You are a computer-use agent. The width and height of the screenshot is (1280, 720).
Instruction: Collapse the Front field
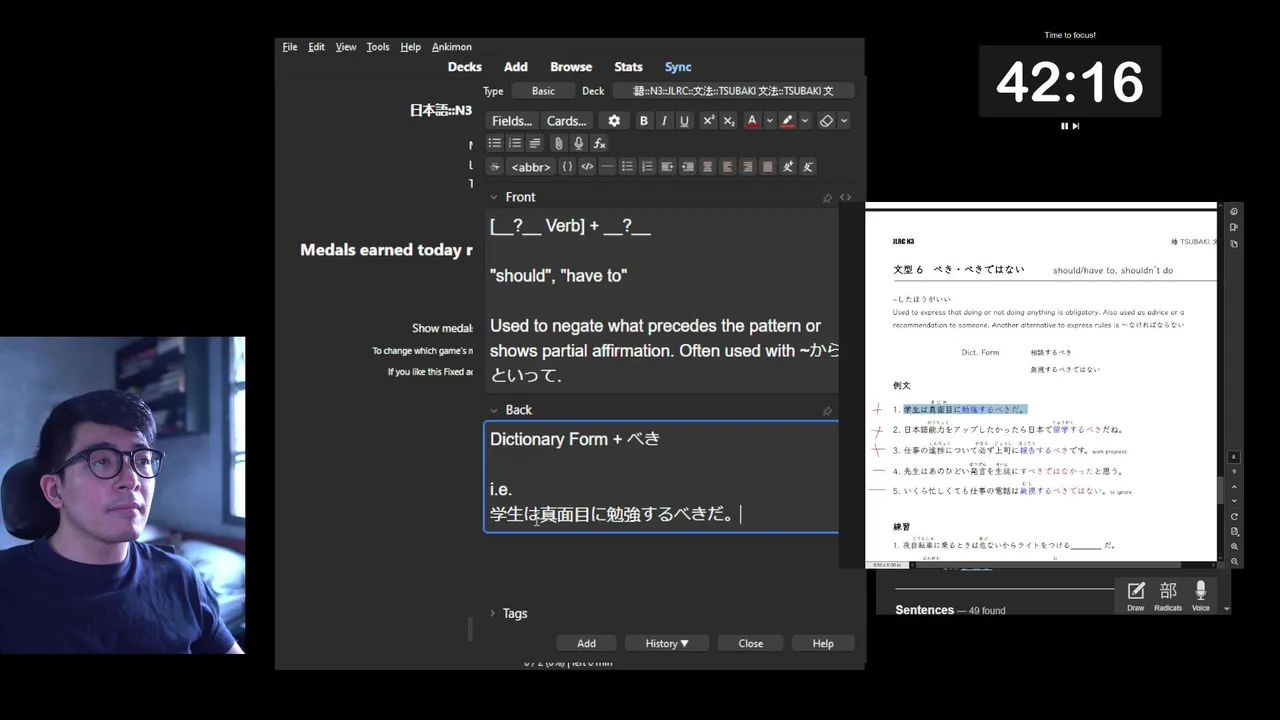493,198
